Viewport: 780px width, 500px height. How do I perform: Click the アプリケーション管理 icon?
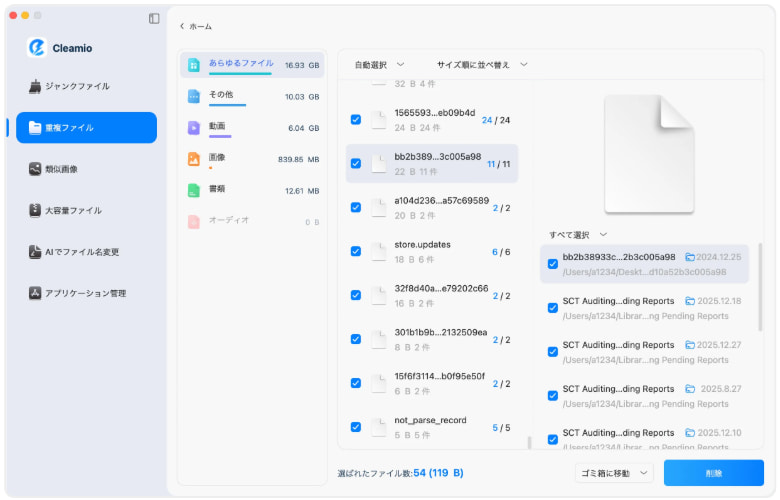pyautogui.click(x=35, y=293)
